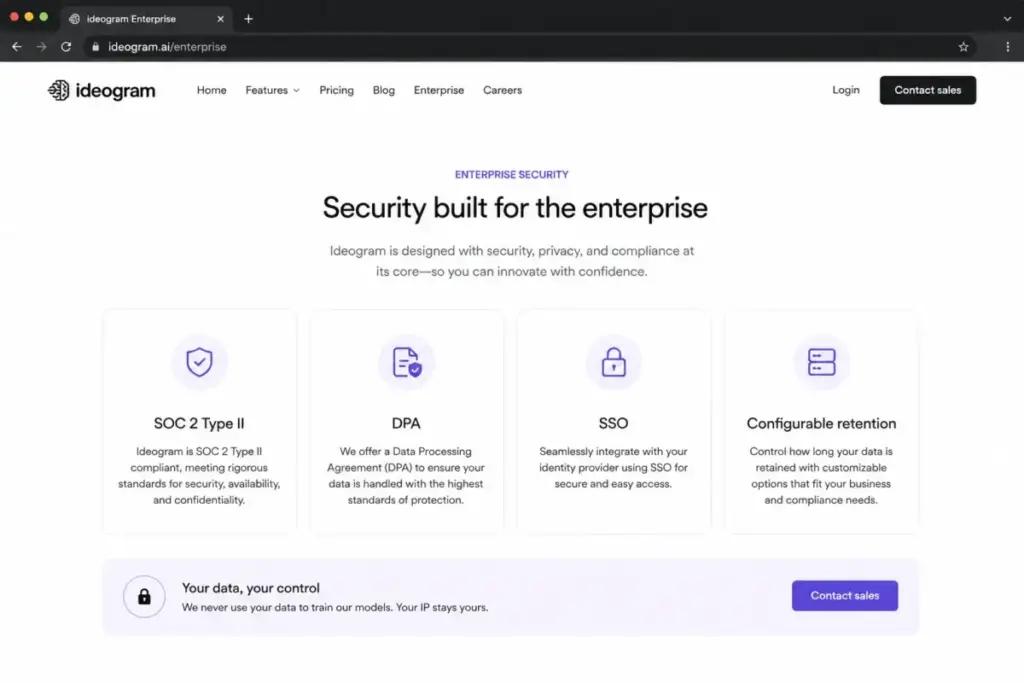Click the text We never use your data
This screenshot has height=683, width=1024.
pyautogui.click(x=334, y=607)
